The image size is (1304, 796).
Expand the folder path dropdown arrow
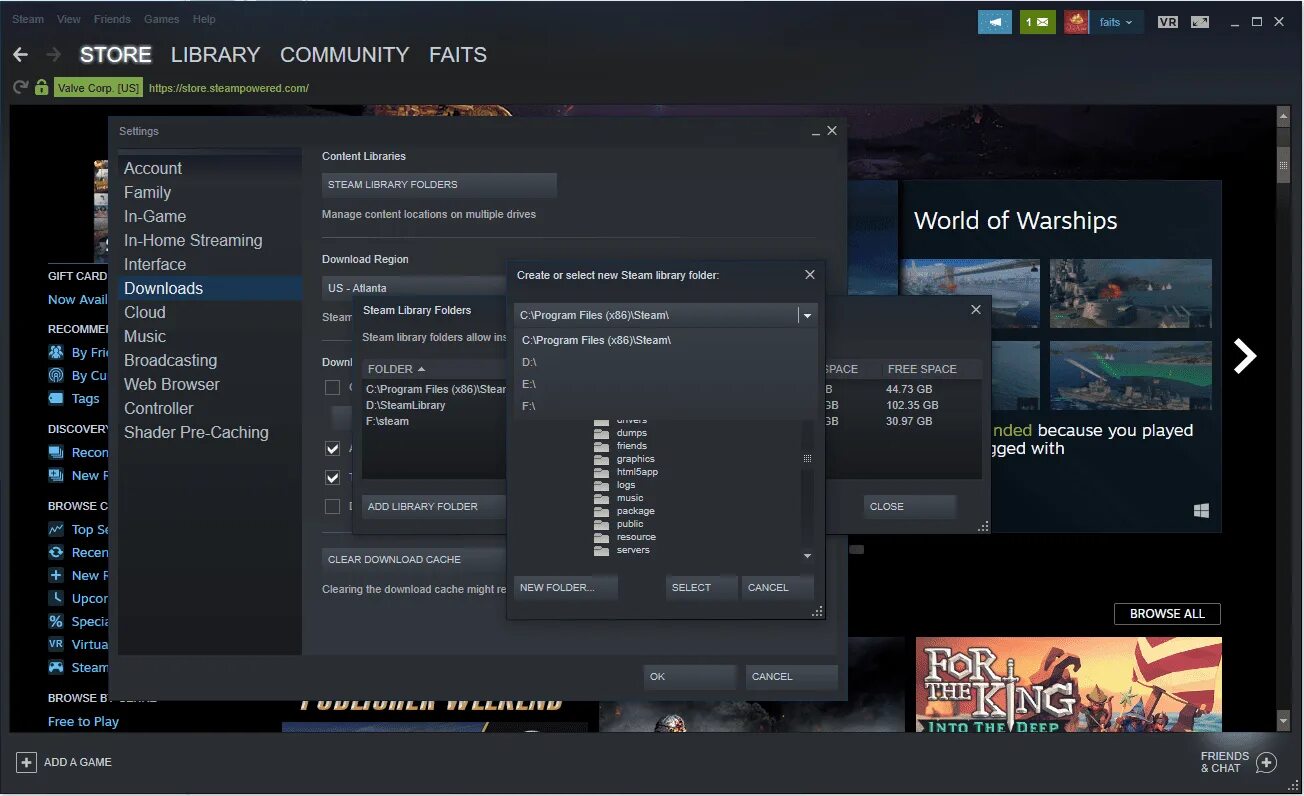coord(806,315)
